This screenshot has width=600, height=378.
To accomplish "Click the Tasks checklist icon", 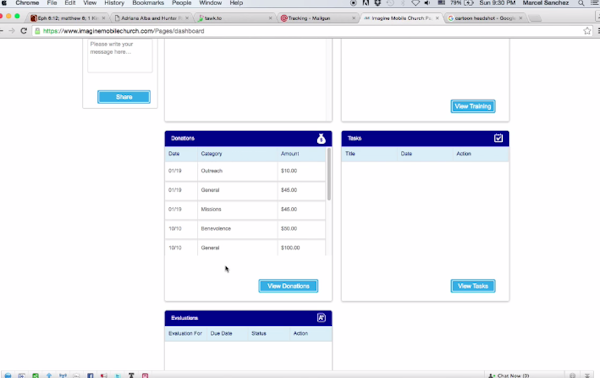I will click(498, 138).
